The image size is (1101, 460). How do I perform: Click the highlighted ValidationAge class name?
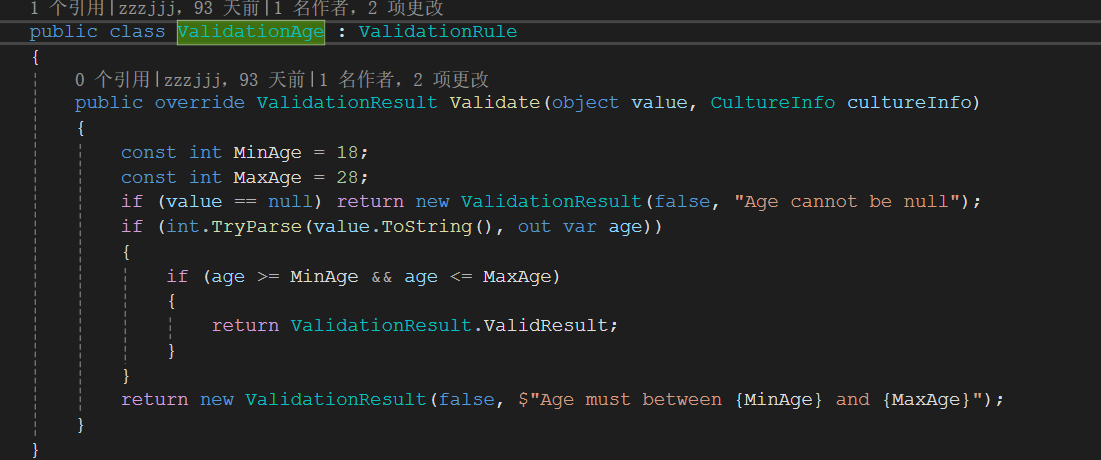click(x=251, y=32)
